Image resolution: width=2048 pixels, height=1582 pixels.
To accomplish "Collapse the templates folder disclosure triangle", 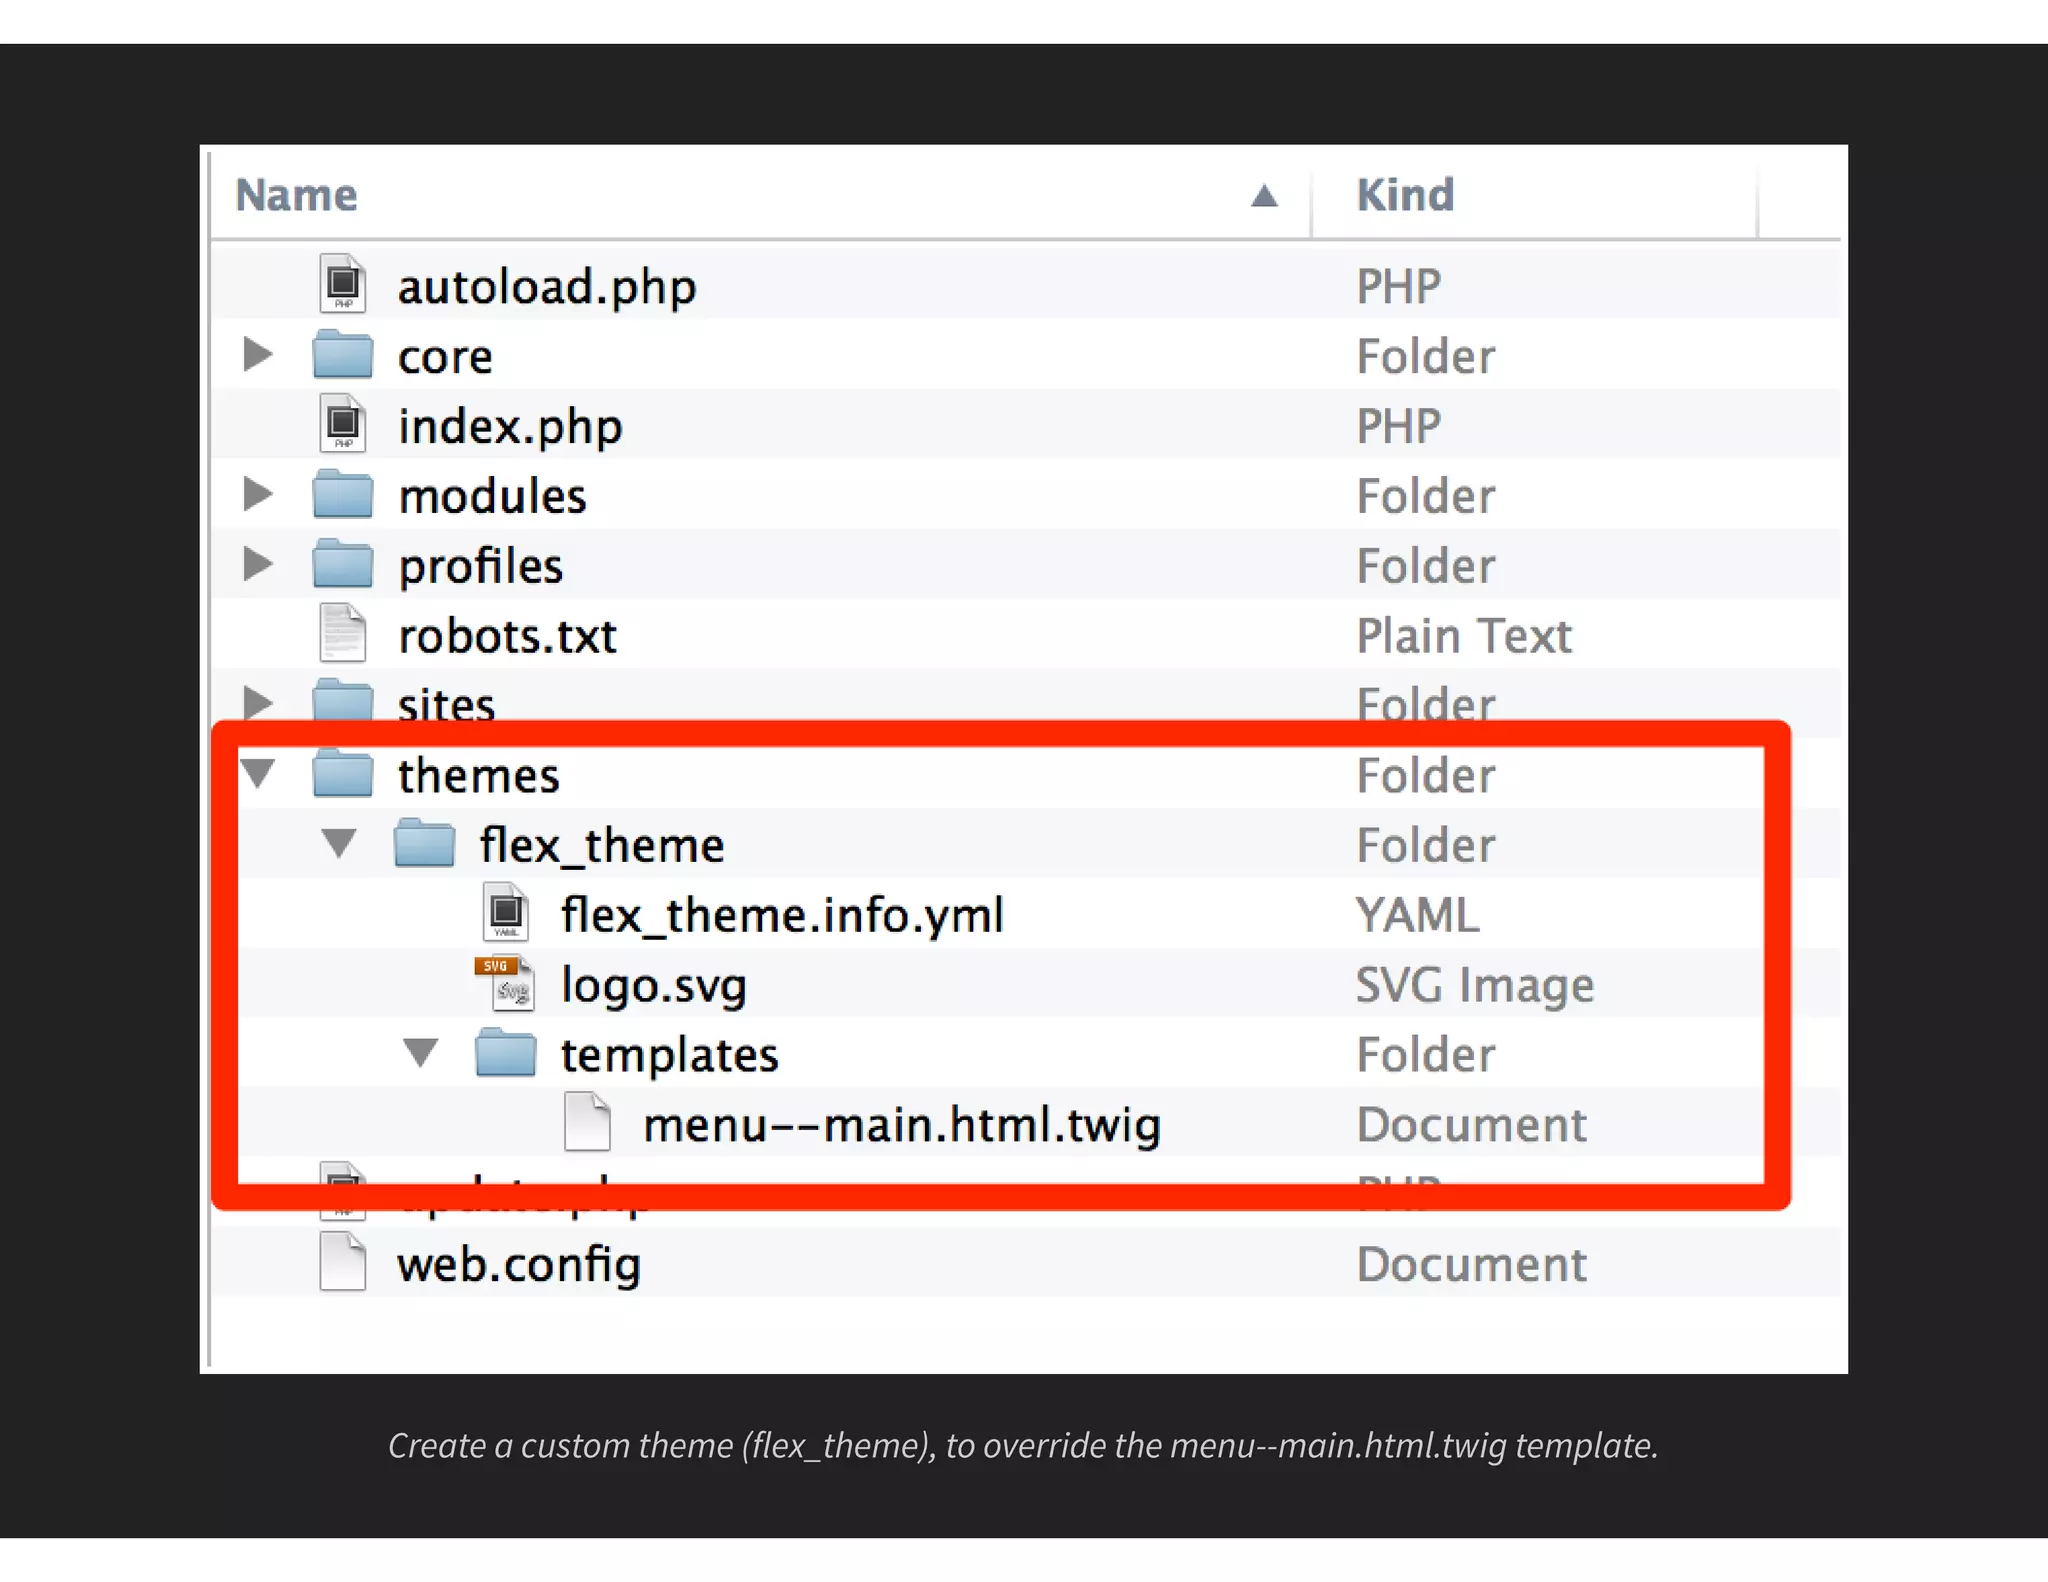I will pyautogui.click(x=420, y=1053).
